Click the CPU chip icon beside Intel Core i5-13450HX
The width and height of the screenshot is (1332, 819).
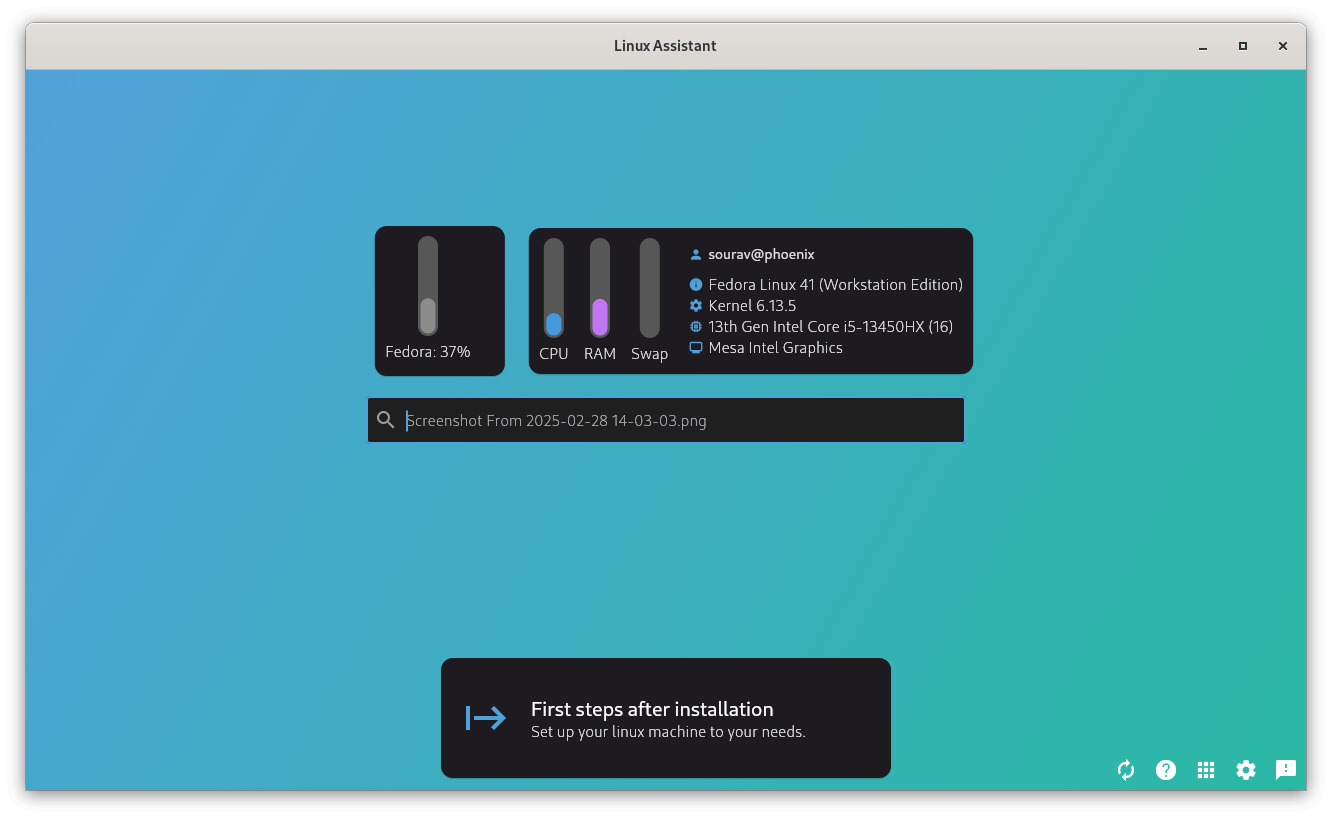coord(695,326)
